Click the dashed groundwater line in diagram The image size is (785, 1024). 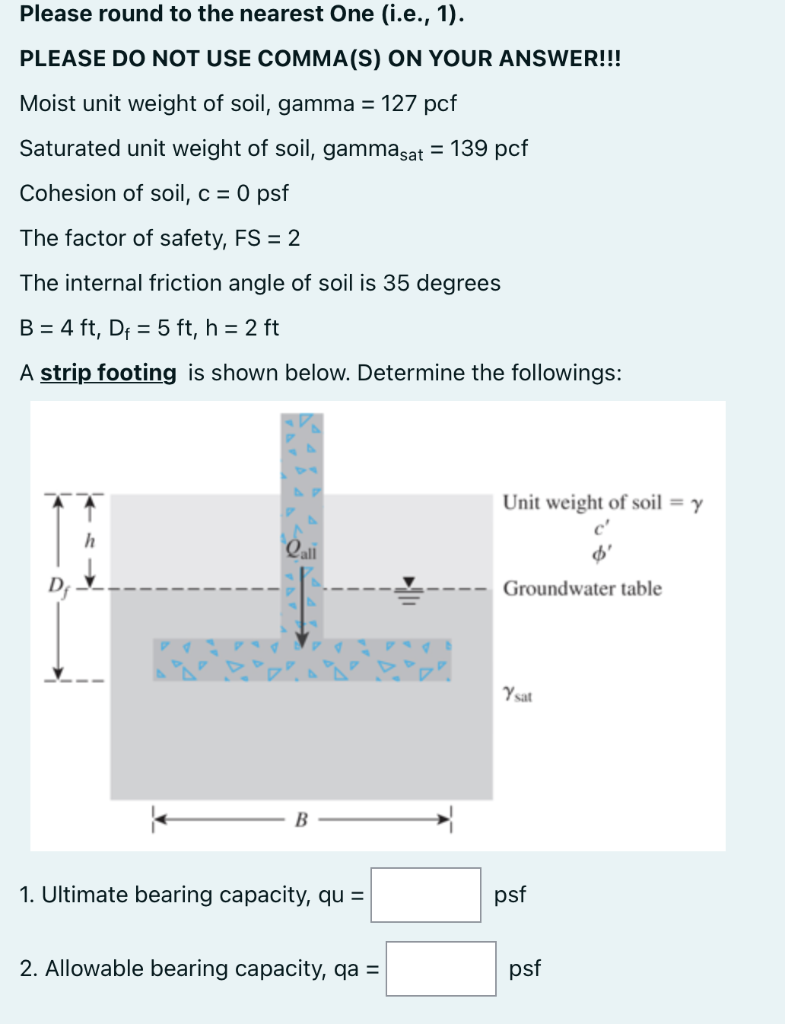(200, 589)
